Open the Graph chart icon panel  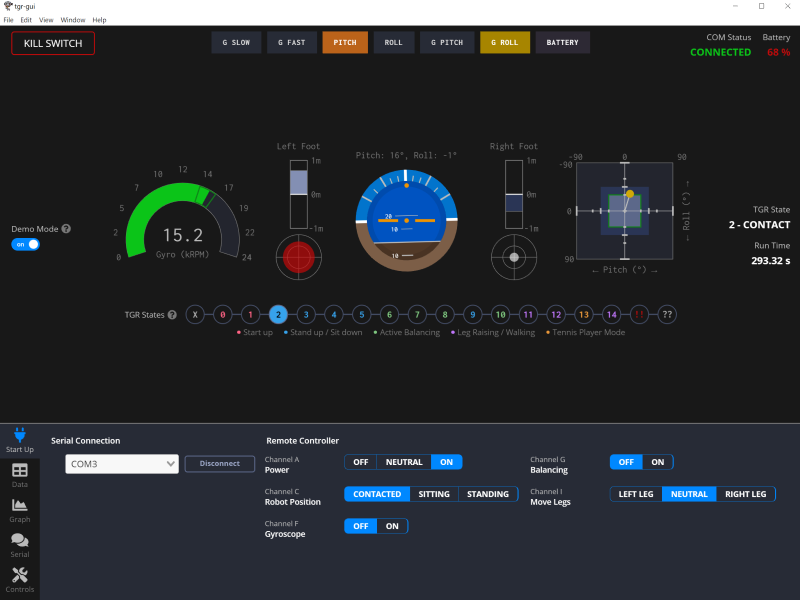coord(19,509)
